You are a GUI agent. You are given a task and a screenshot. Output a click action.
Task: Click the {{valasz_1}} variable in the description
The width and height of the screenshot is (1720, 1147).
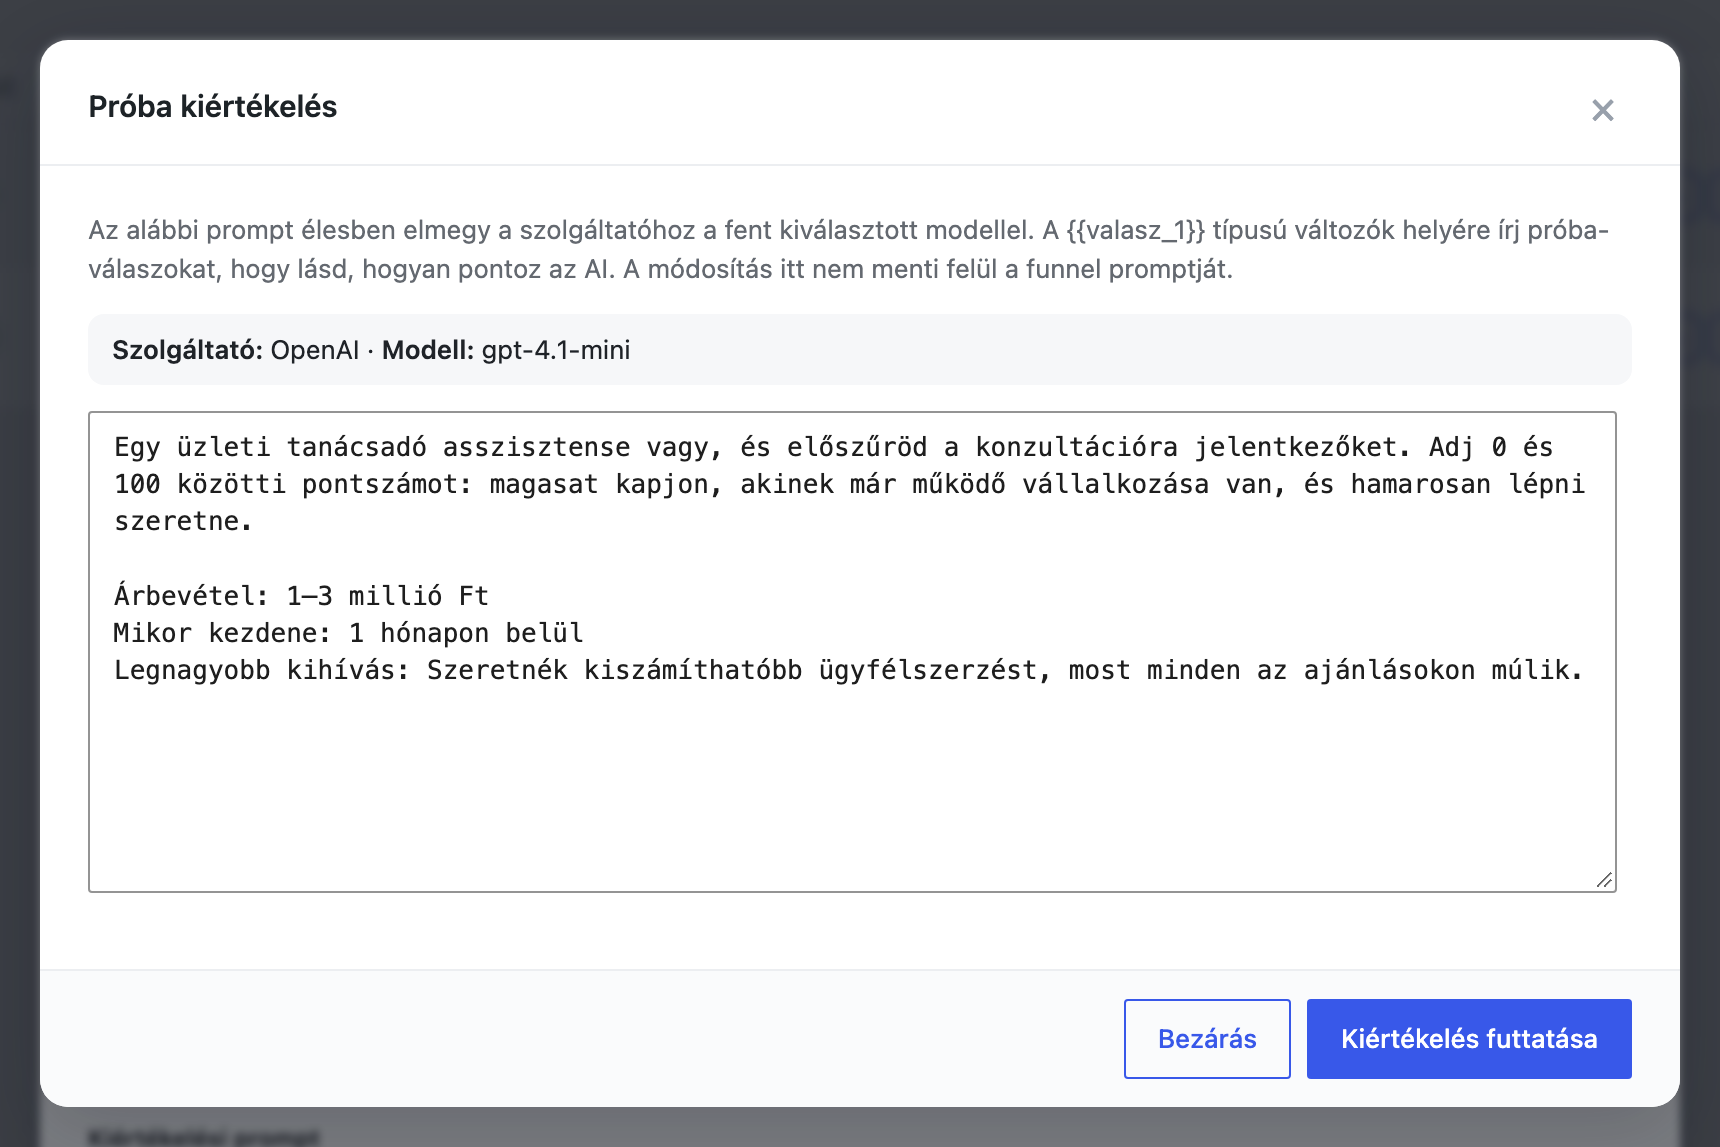click(1136, 230)
